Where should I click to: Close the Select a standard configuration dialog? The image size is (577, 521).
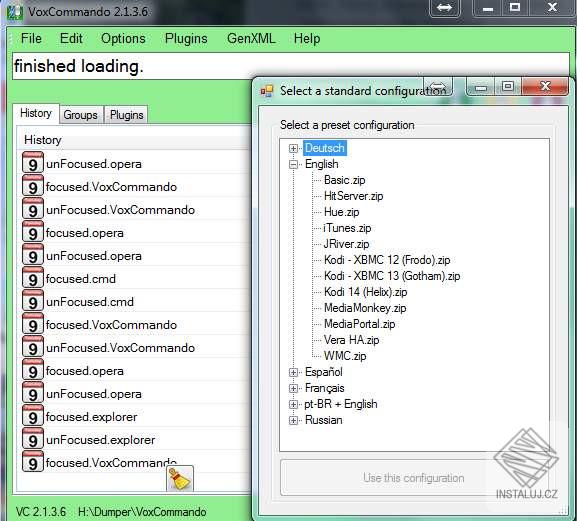click(545, 87)
